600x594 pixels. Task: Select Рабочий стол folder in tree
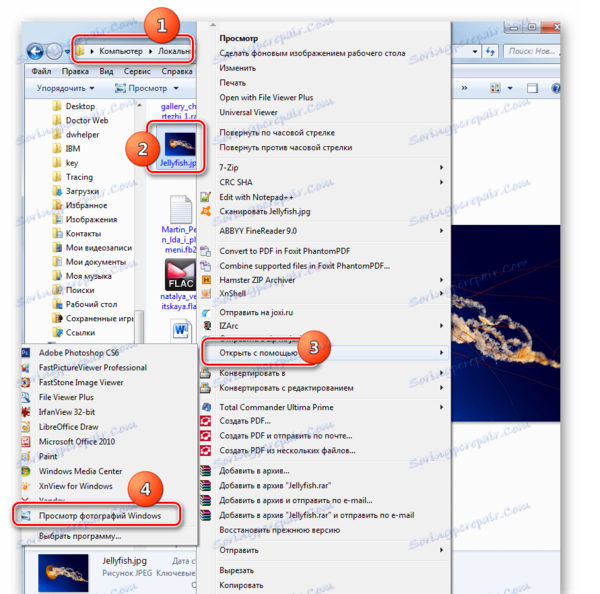coord(91,304)
